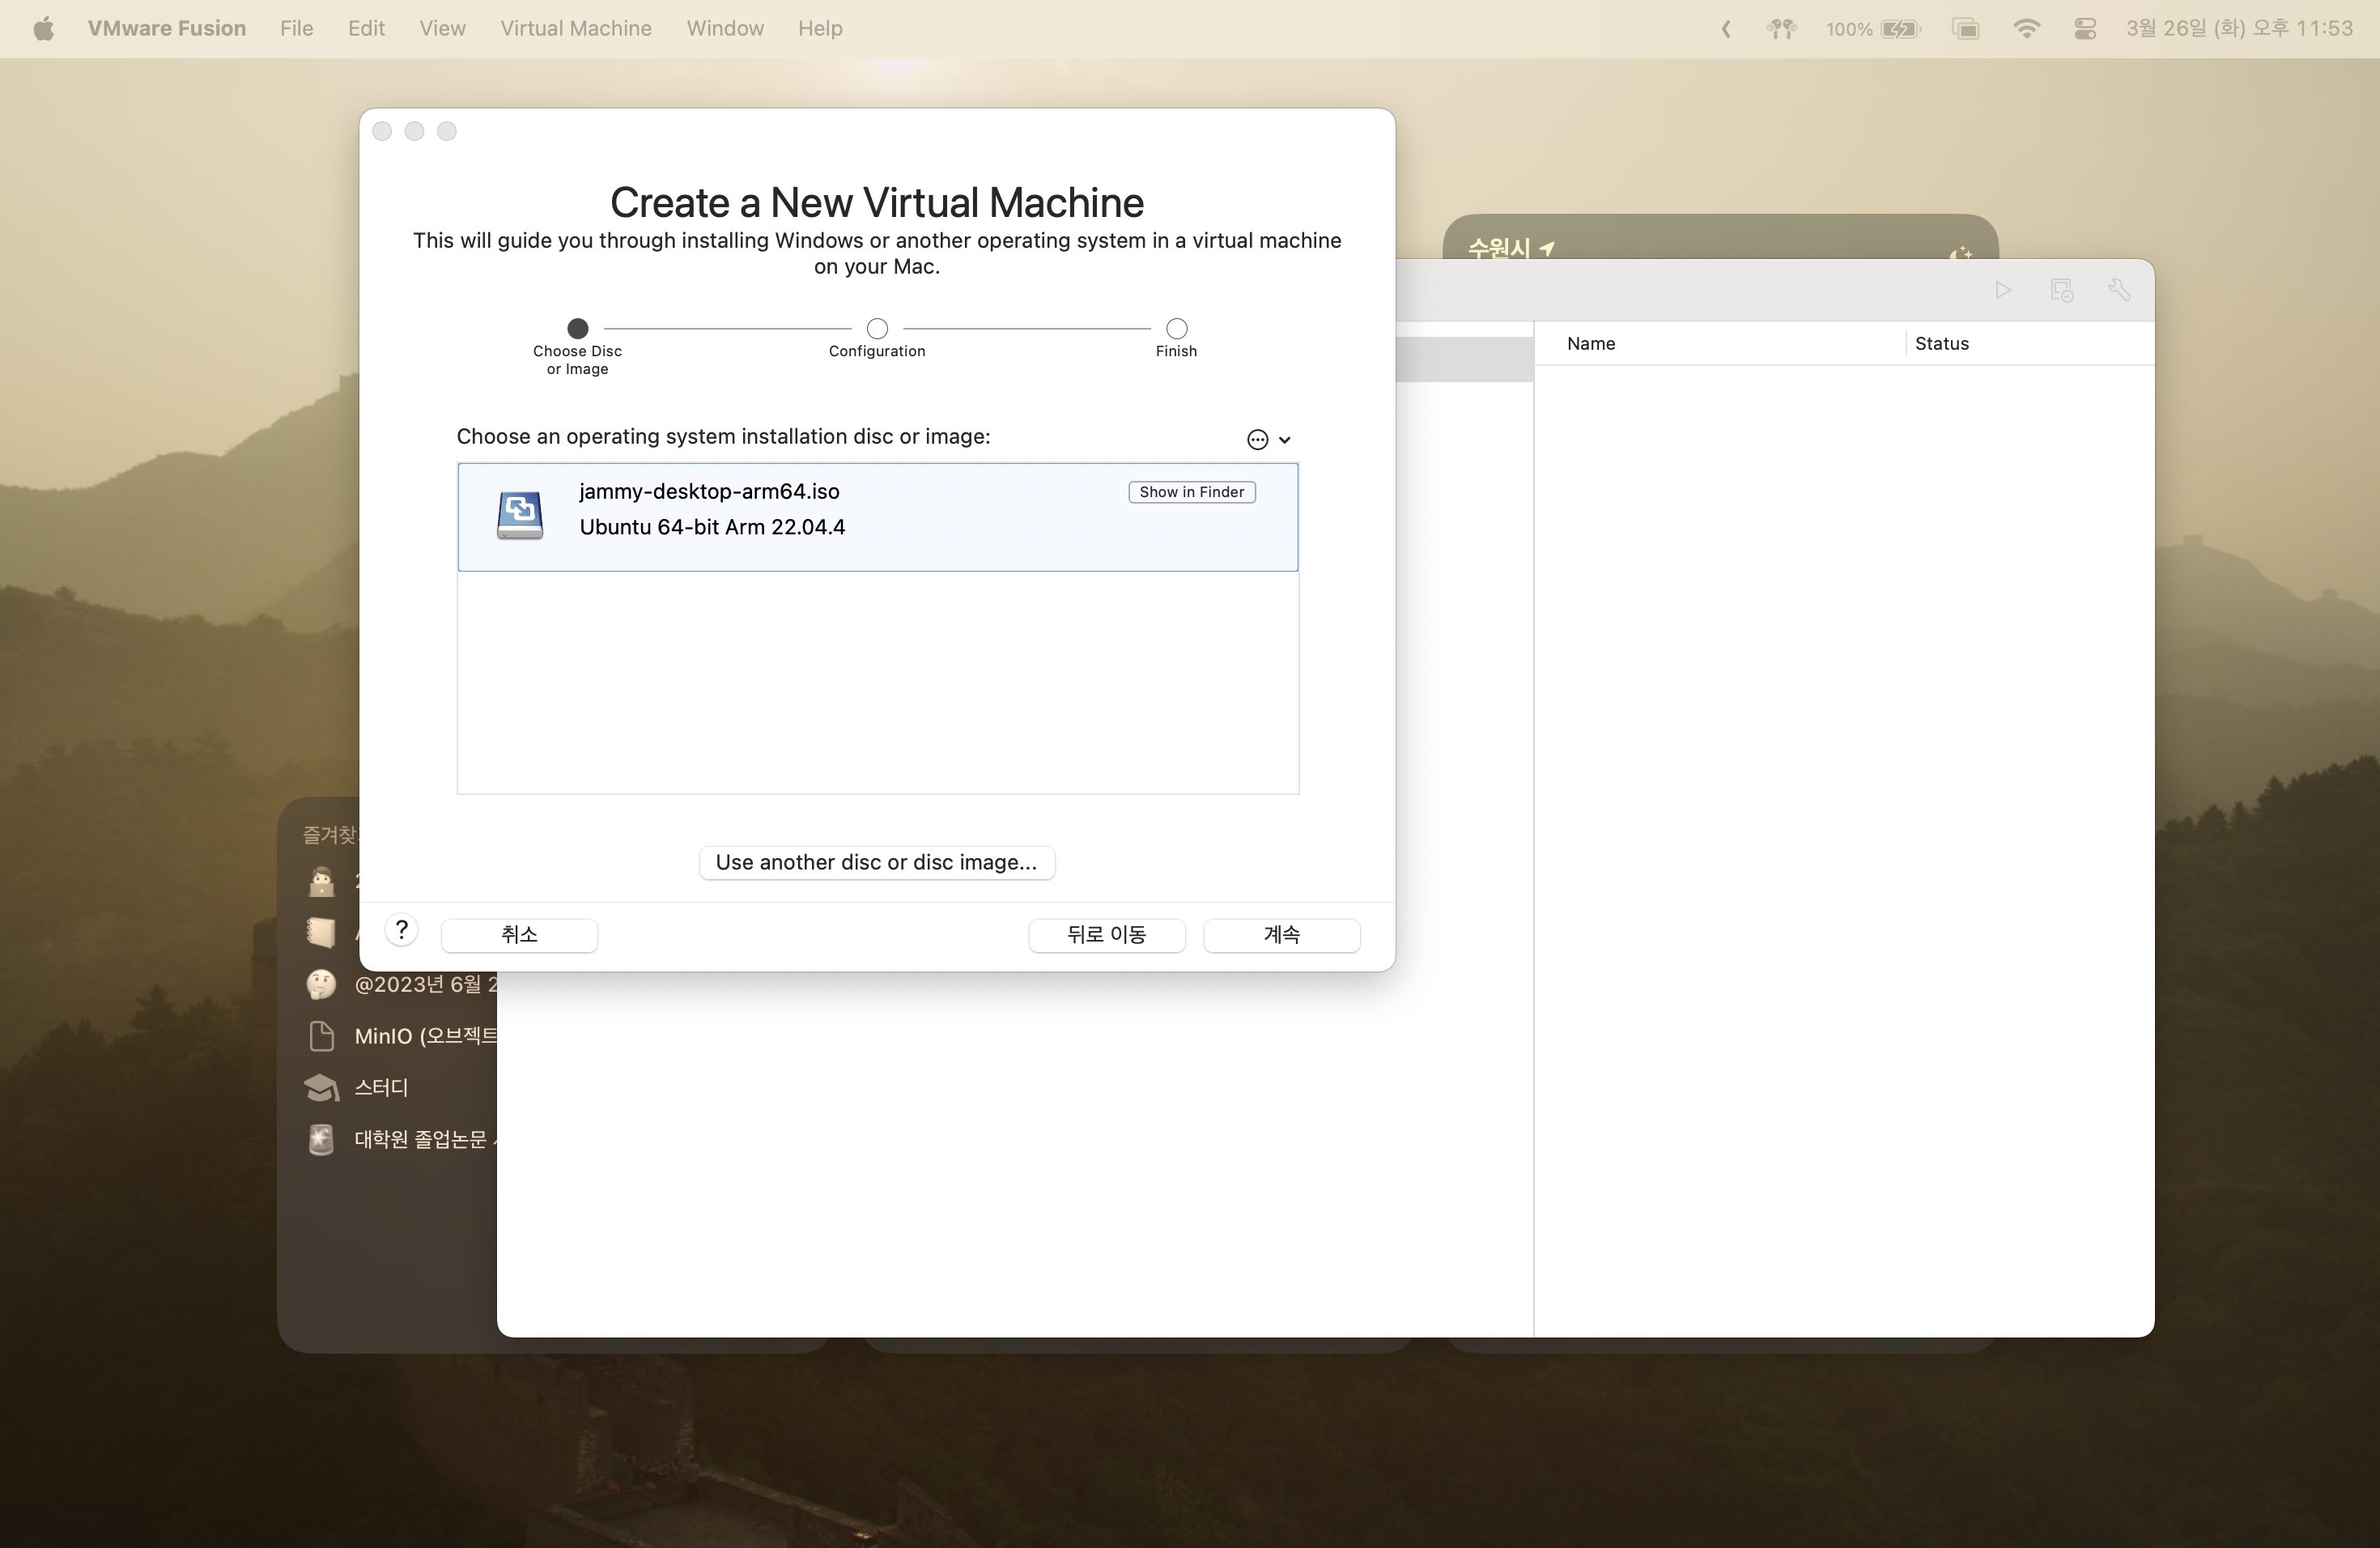Click the snapshots icon in library toolbar
This screenshot has width=2380, height=1548.
pos(2061,290)
